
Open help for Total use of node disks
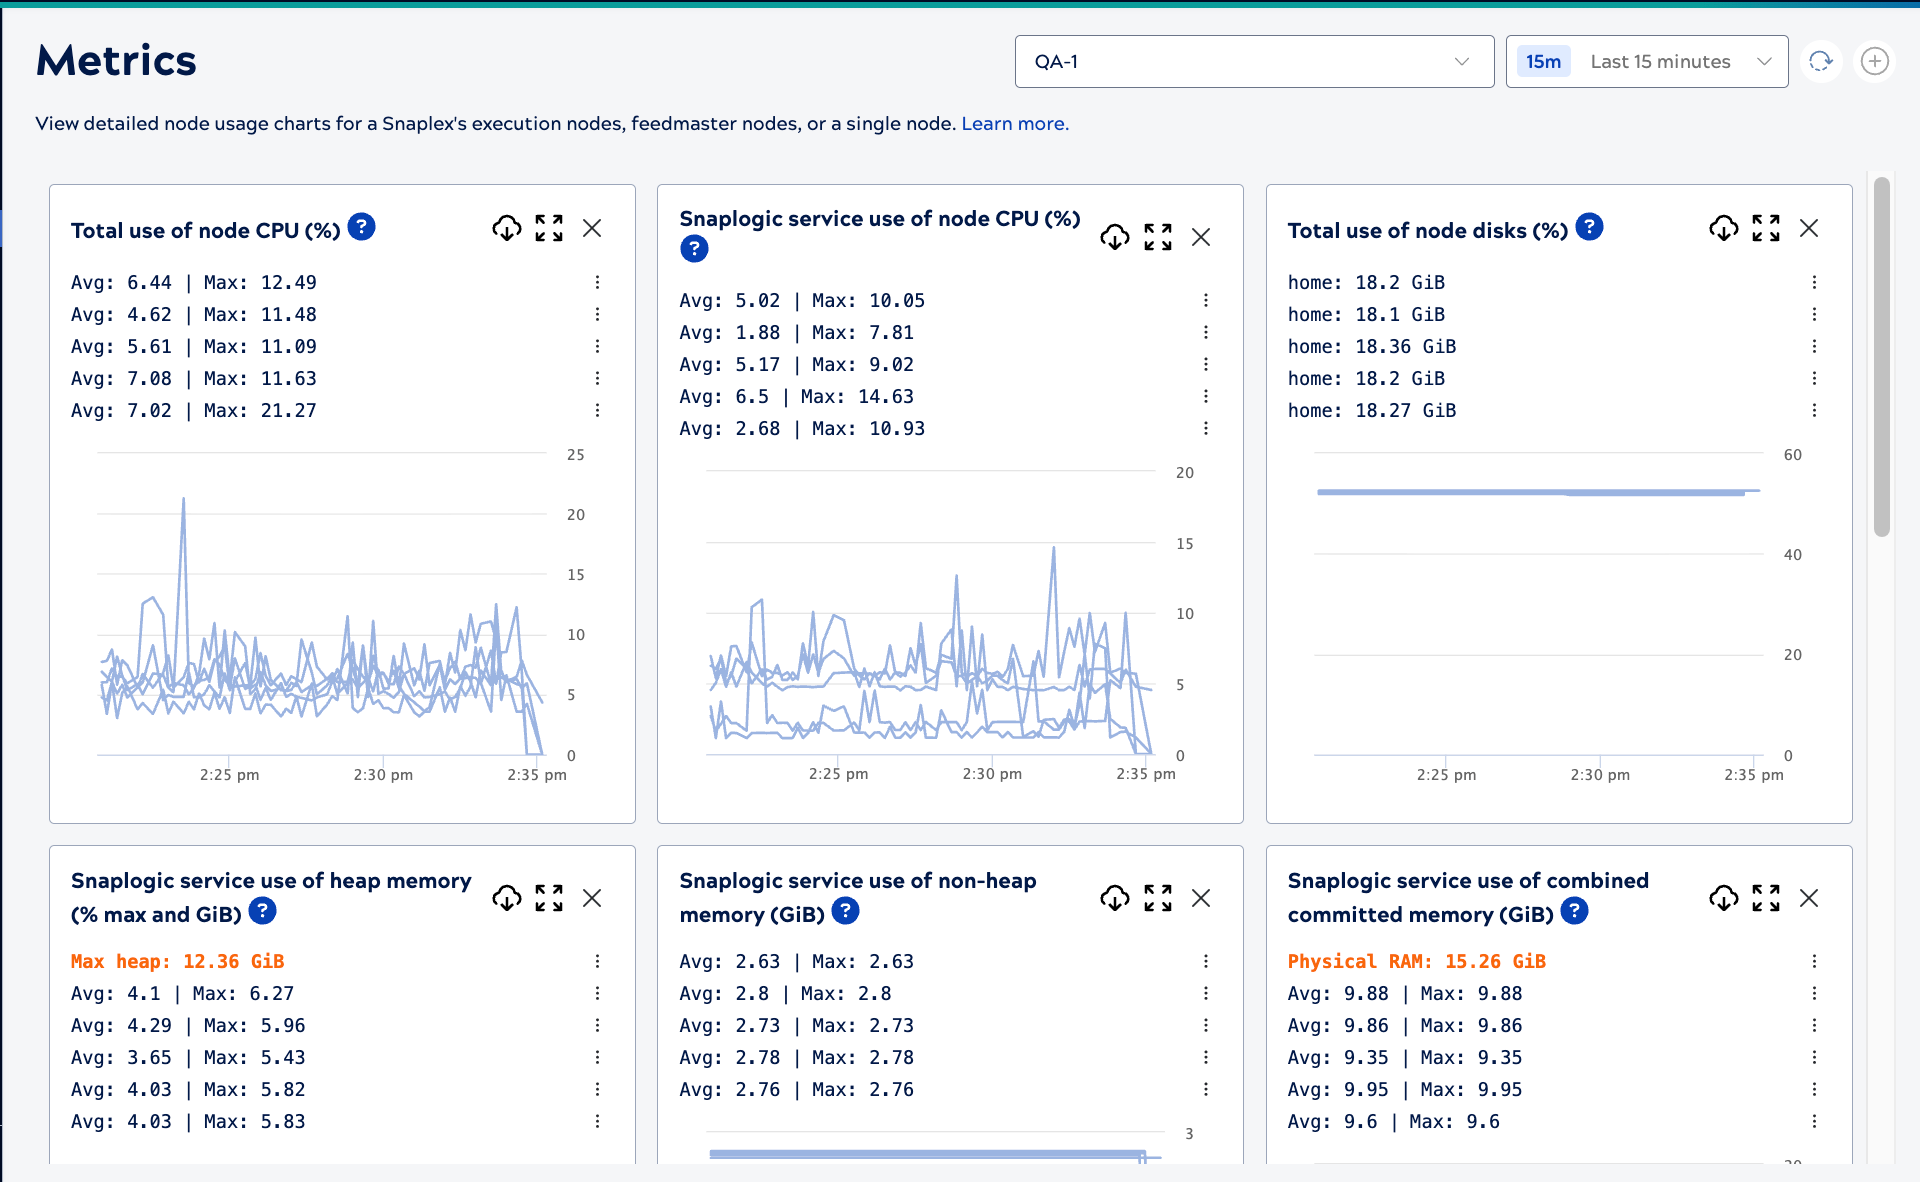(x=1590, y=227)
